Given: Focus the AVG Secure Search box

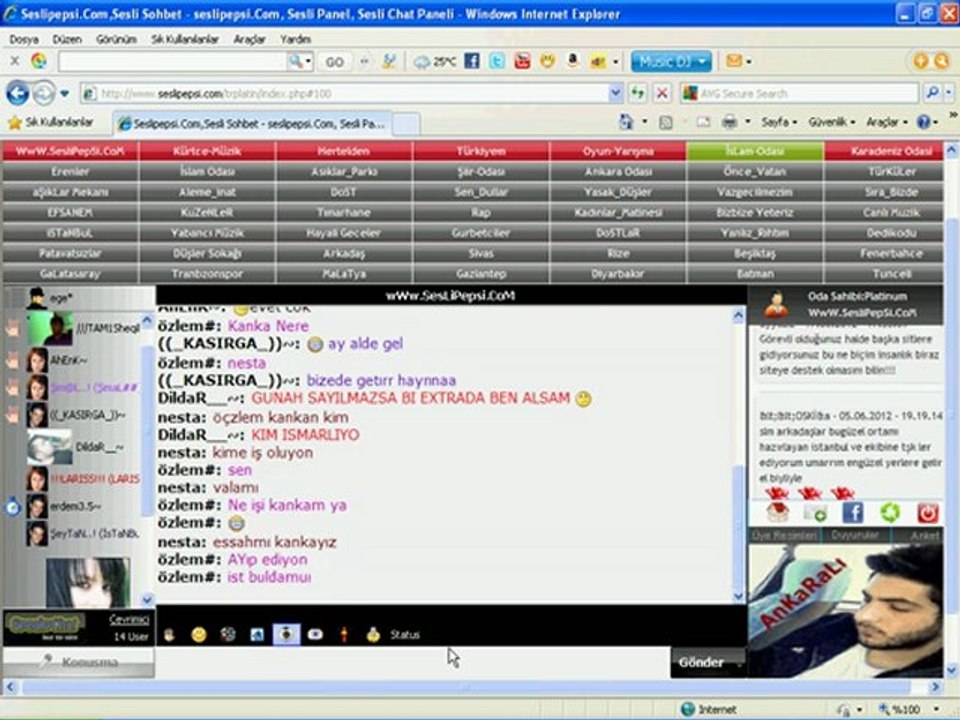Looking at the screenshot, I should pos(799,93).
